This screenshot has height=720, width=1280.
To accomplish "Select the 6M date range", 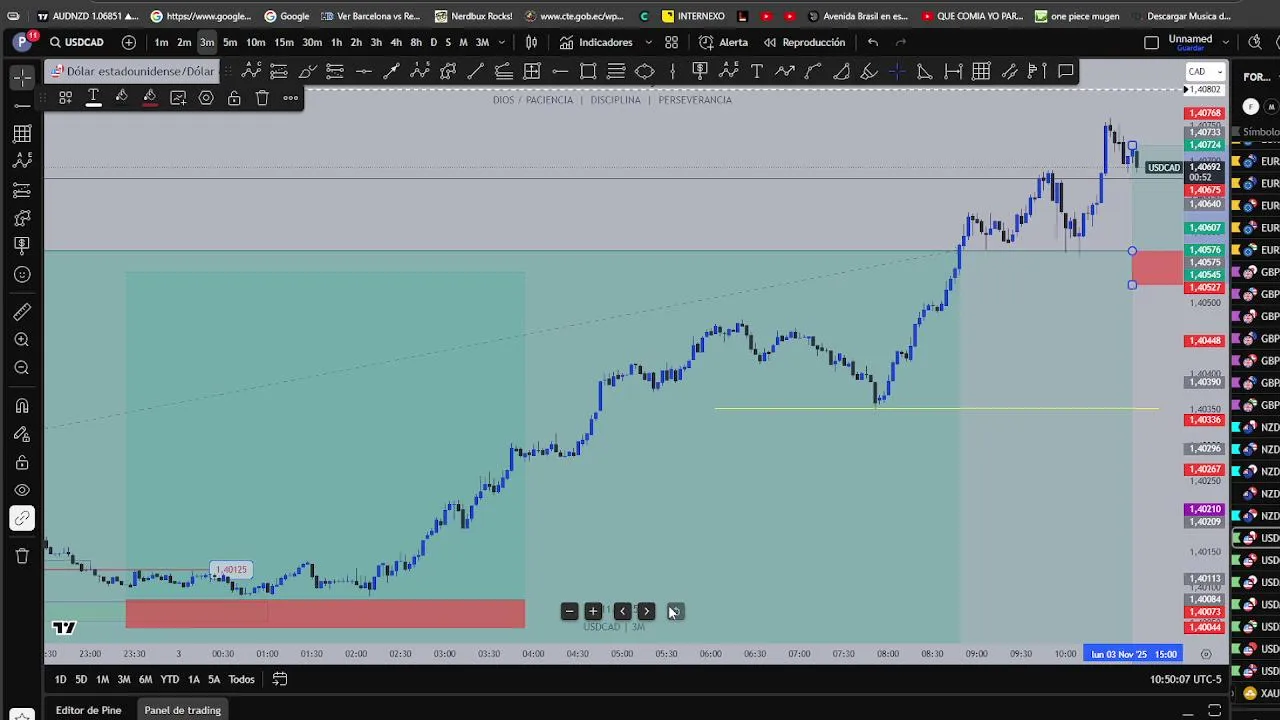I will pyautogui.click(x=145, y=679).
